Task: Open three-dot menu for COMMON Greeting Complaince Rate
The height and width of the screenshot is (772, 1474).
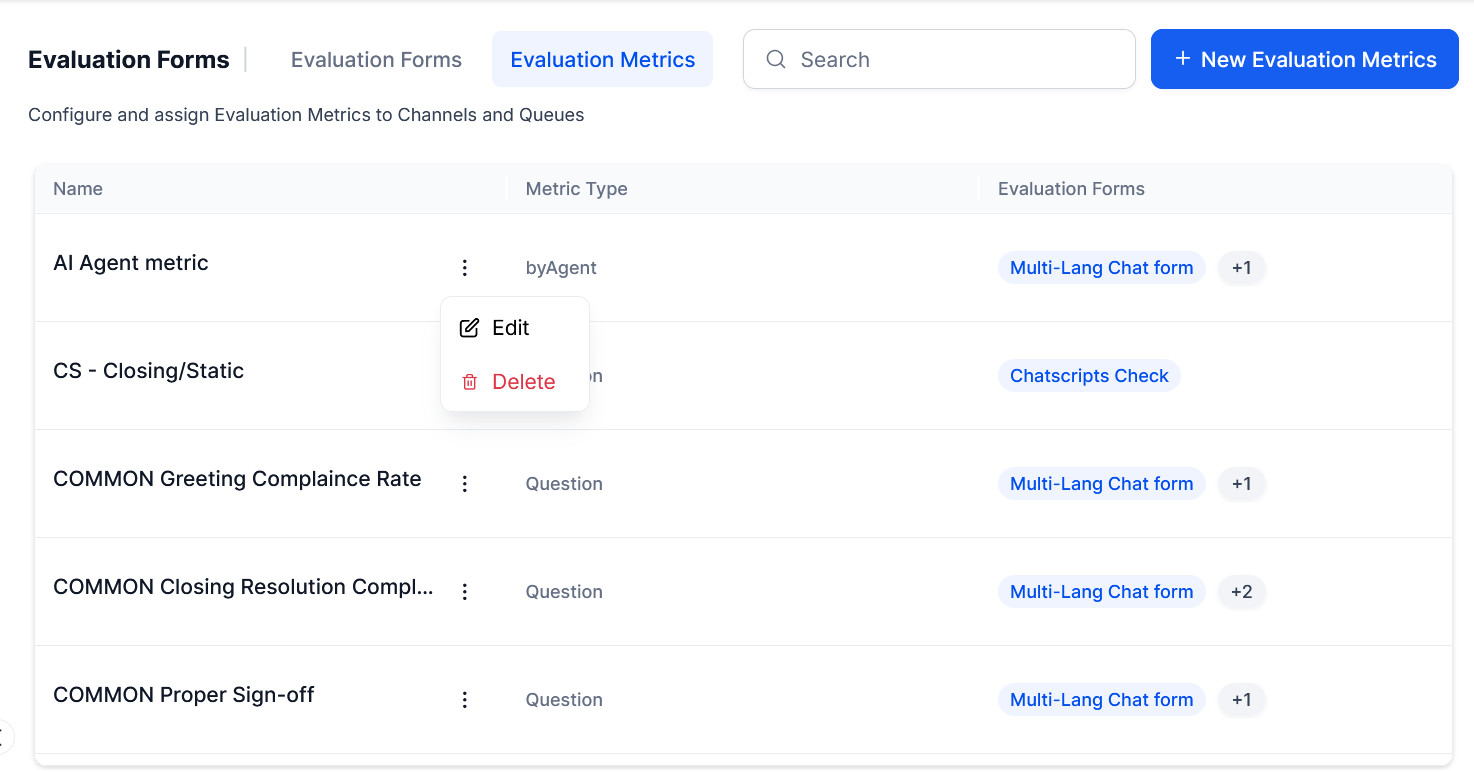Action: [464, 484]
